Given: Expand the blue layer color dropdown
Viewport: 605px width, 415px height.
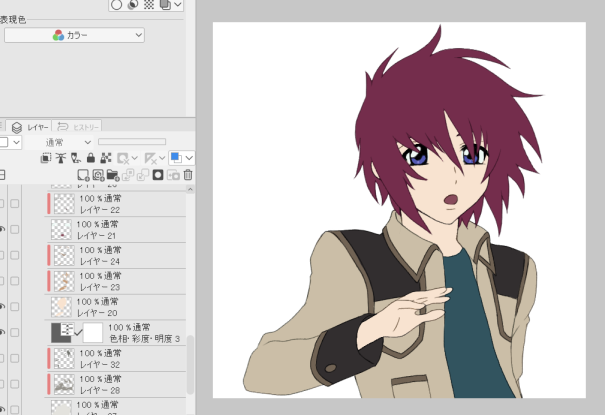Looking at the screenshot, I should click(189, 158).
